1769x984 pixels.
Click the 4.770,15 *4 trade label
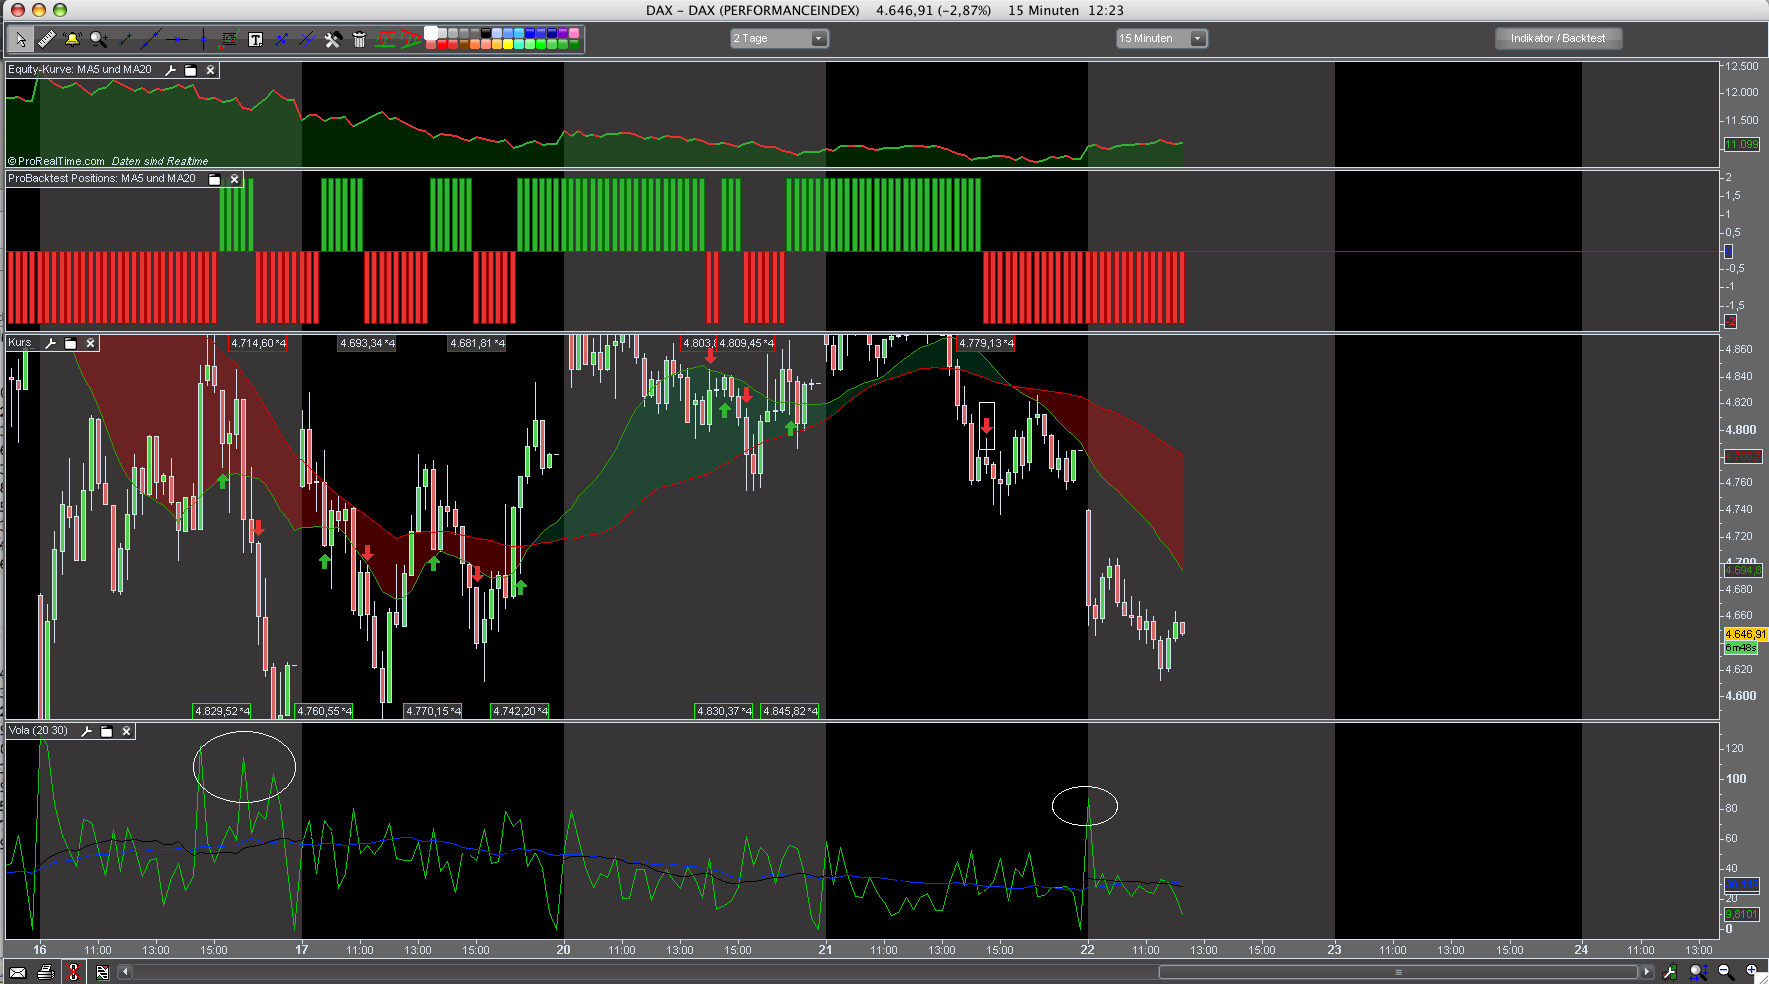[x=433, y=711]
